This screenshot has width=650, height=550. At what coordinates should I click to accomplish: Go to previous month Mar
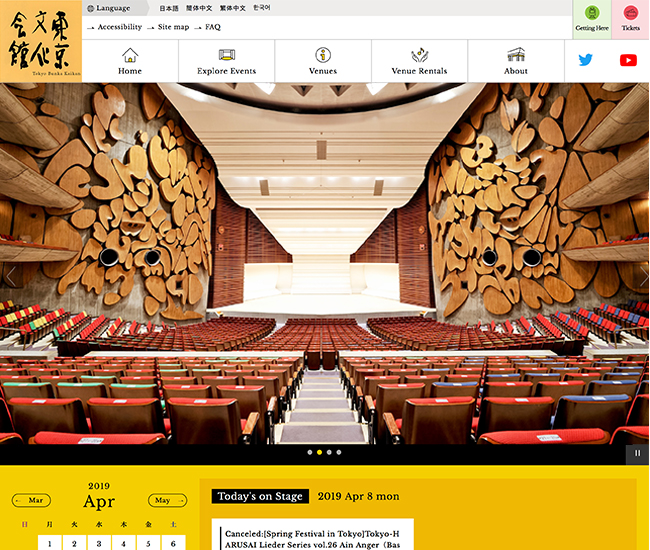(32, 500)
